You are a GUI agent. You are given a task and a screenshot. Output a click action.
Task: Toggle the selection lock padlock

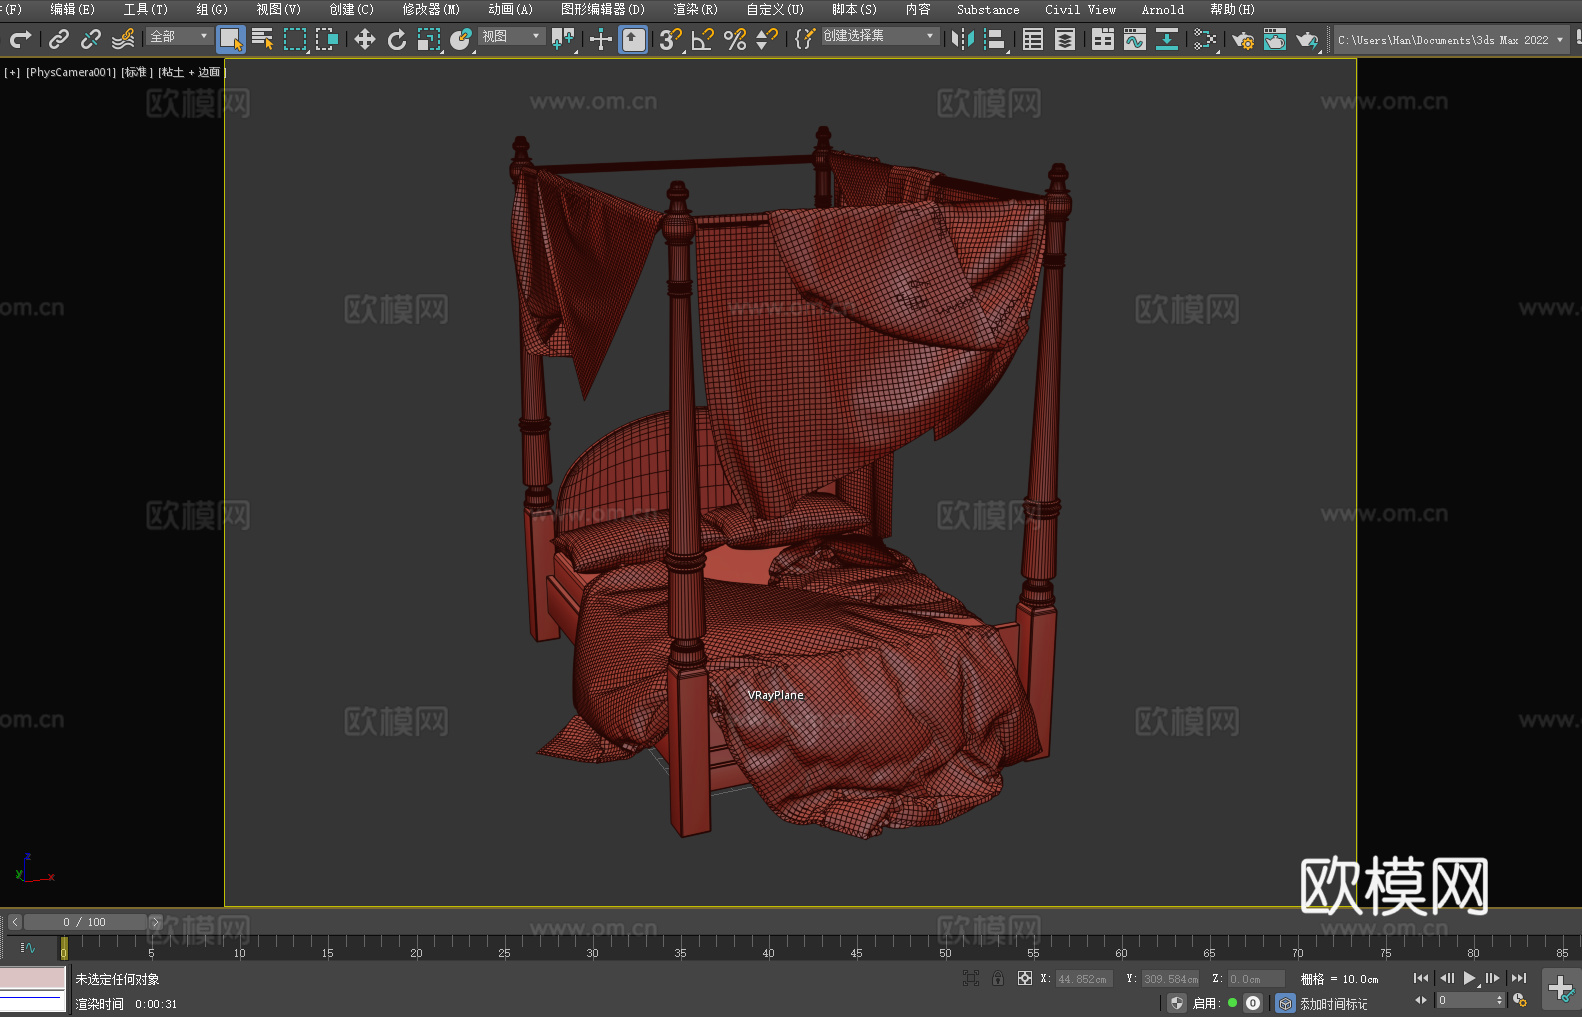point(998,978)
